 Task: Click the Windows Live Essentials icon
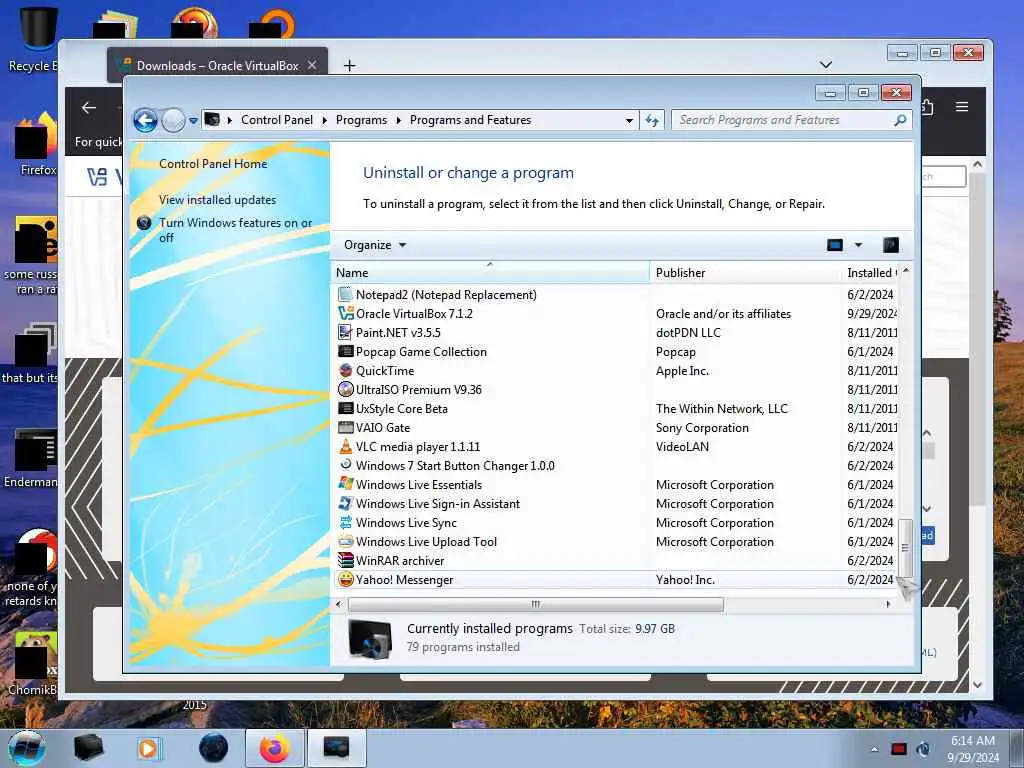pyautogui.click(x=345, y=484)
